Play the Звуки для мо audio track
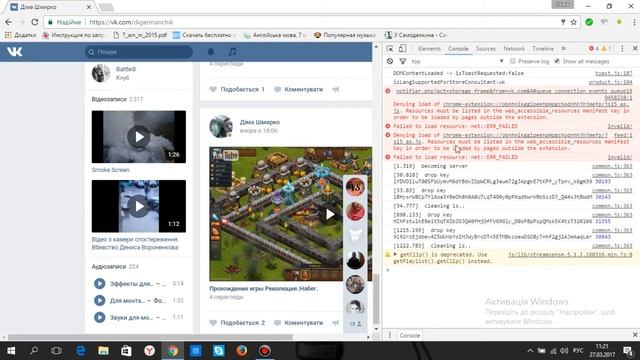Viewport: 640px width, 360px height. coord(100,317)
